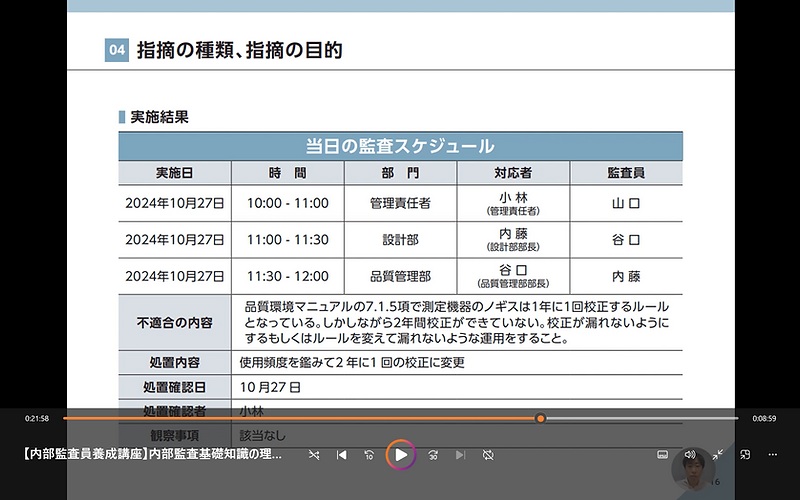The width and height of the screenshot is (800, 500).
Task: Click the elapsed time 0:21:58
Action: 37,418
